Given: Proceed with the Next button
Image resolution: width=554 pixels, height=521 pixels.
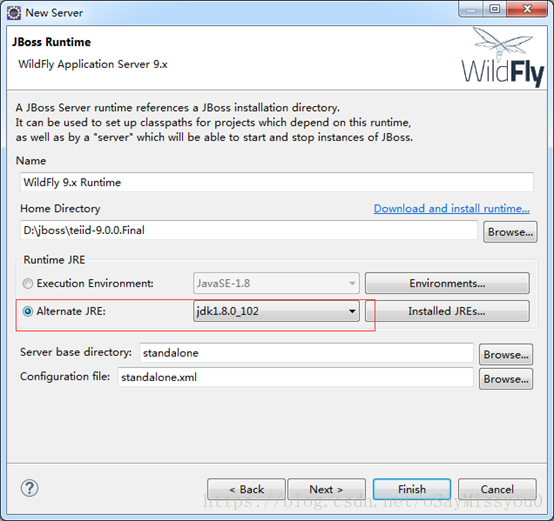Looking at the screenshot, I should tap(326, 489).
